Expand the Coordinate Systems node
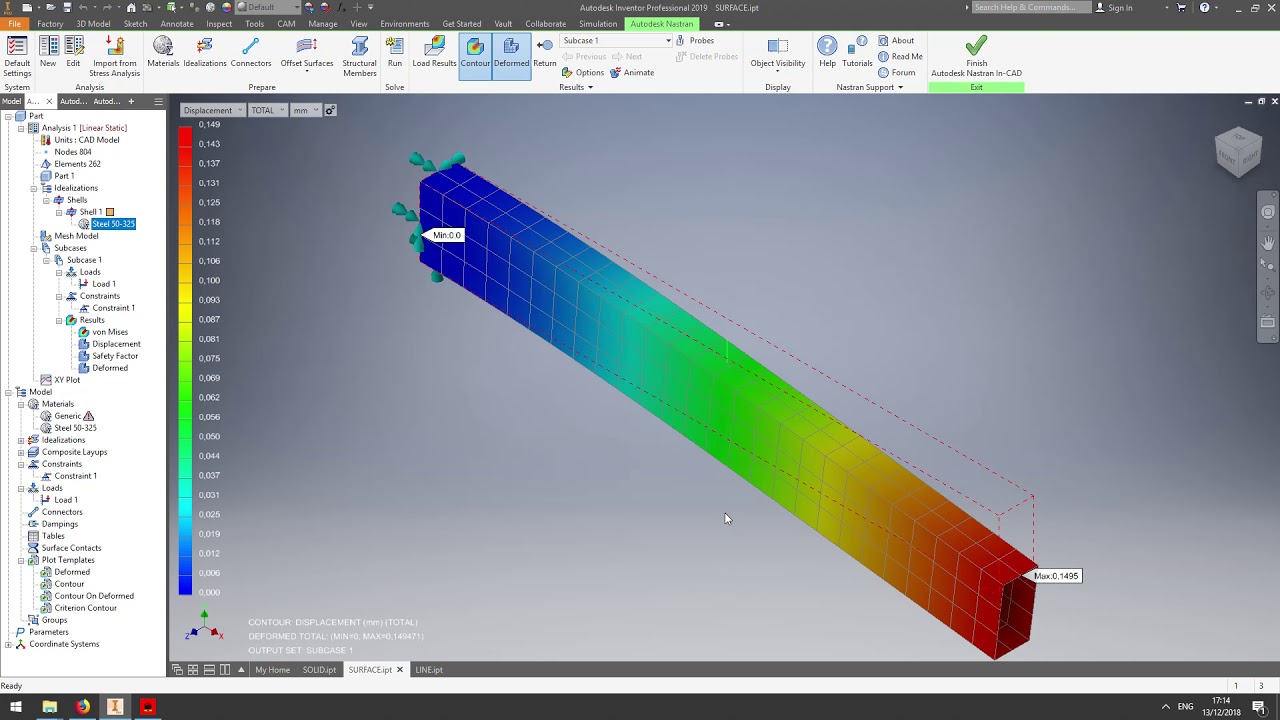Image resolution: width=1280 pixels, height=720 pixels. [8, 644]
